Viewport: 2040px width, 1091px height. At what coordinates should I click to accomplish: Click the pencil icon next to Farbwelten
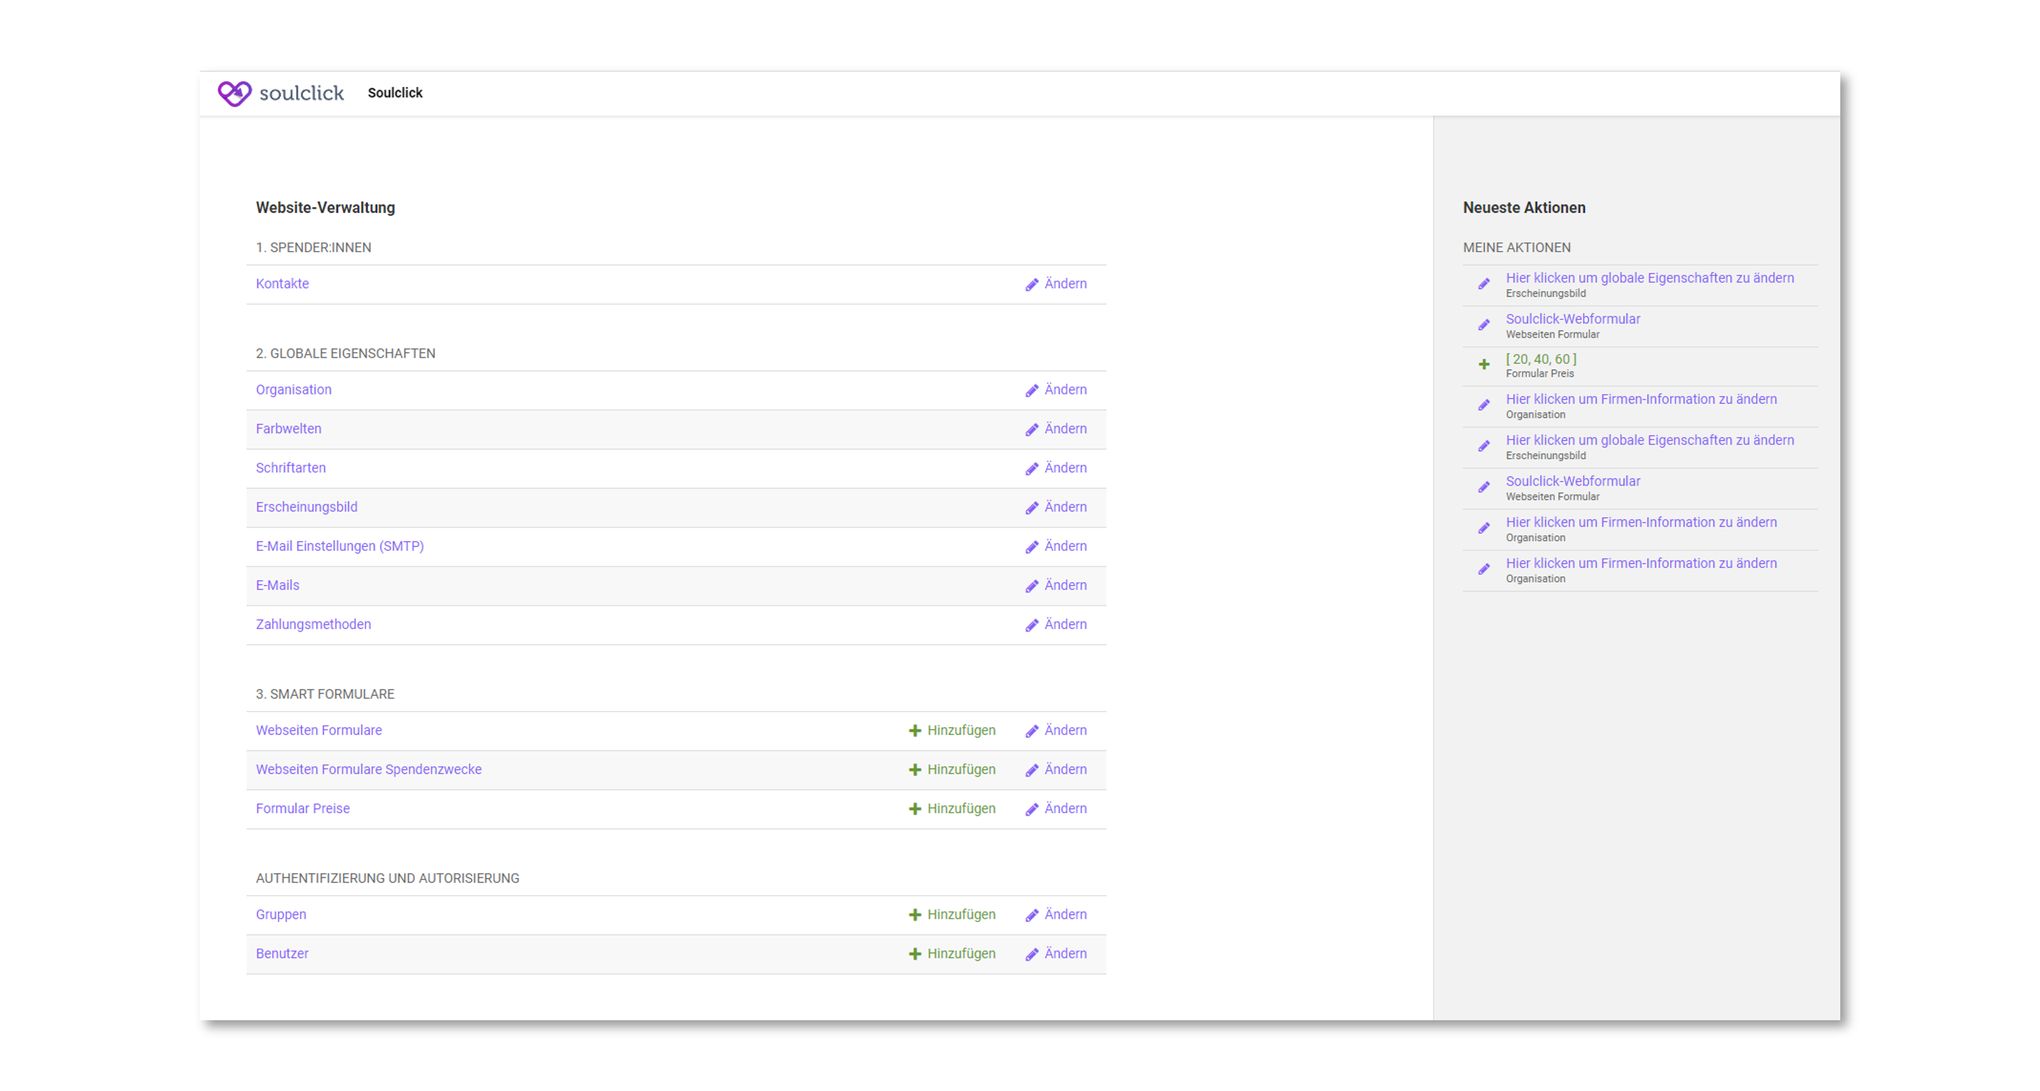click(1032, 430)
